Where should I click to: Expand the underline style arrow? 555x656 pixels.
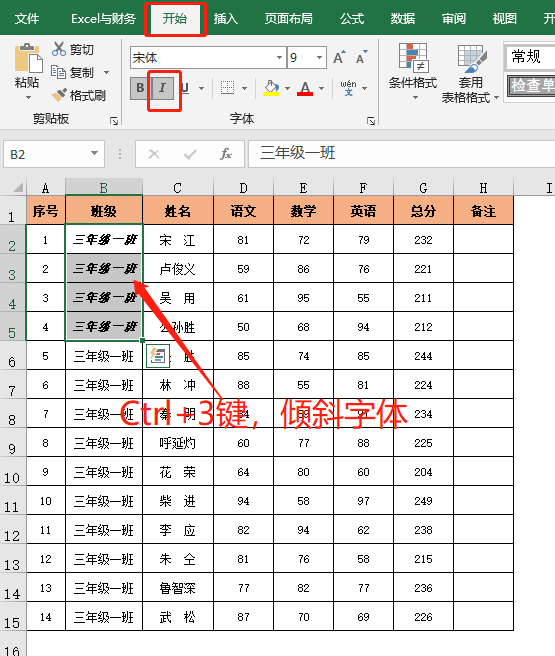(201, 88)
